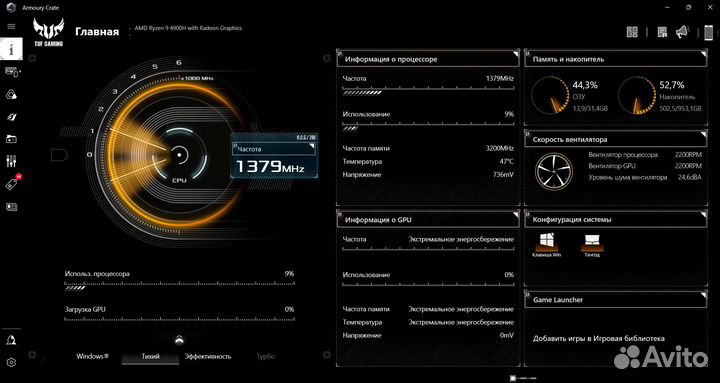This screenshot has width=720, height=383.
Task: Expand corner arrow of the Частота gauge popup
Action: point(312,146)
